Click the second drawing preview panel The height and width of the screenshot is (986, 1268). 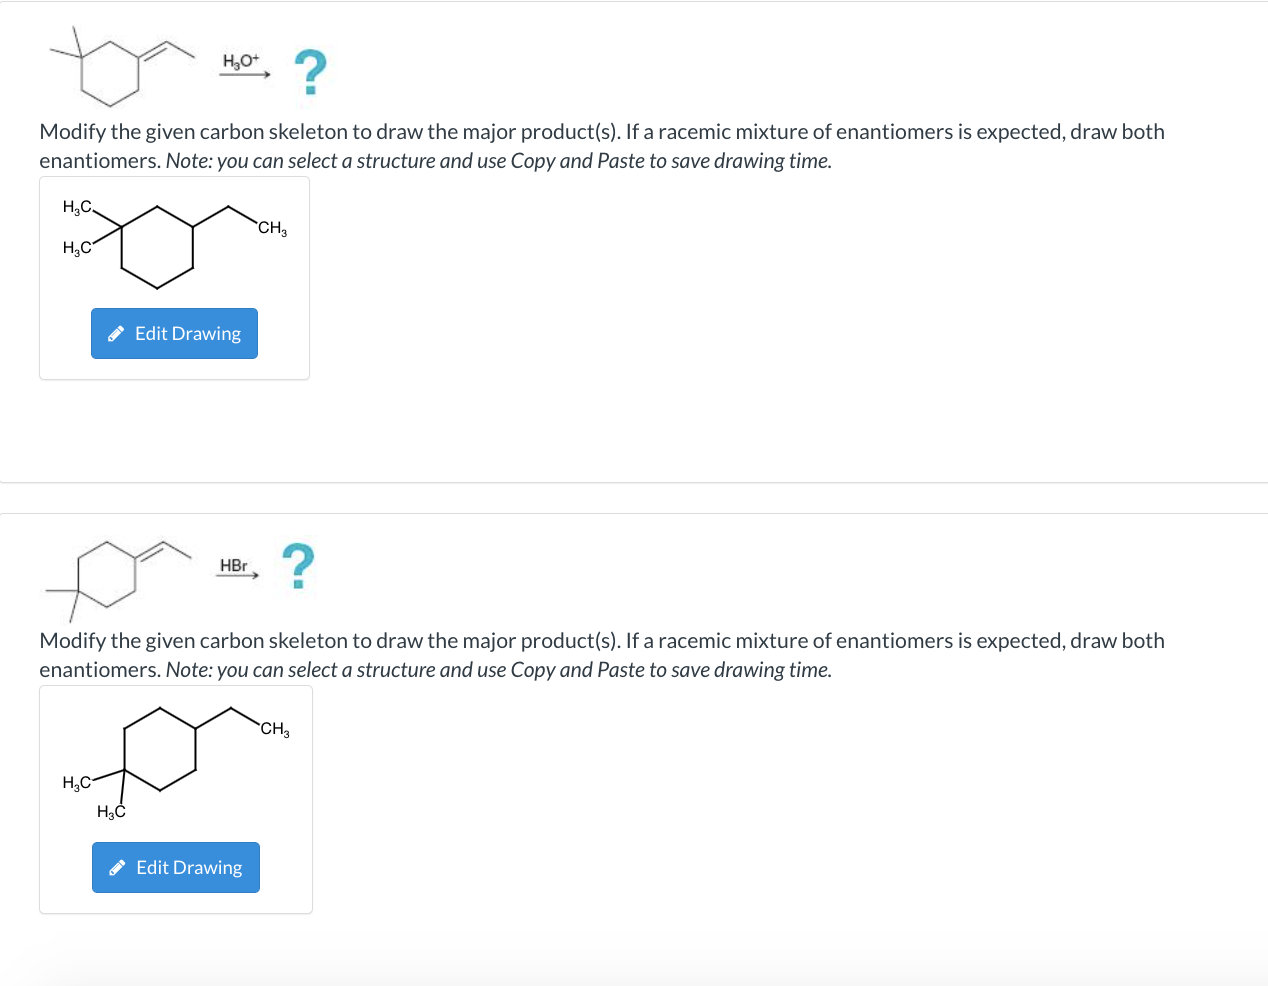(x=176, y=797)
